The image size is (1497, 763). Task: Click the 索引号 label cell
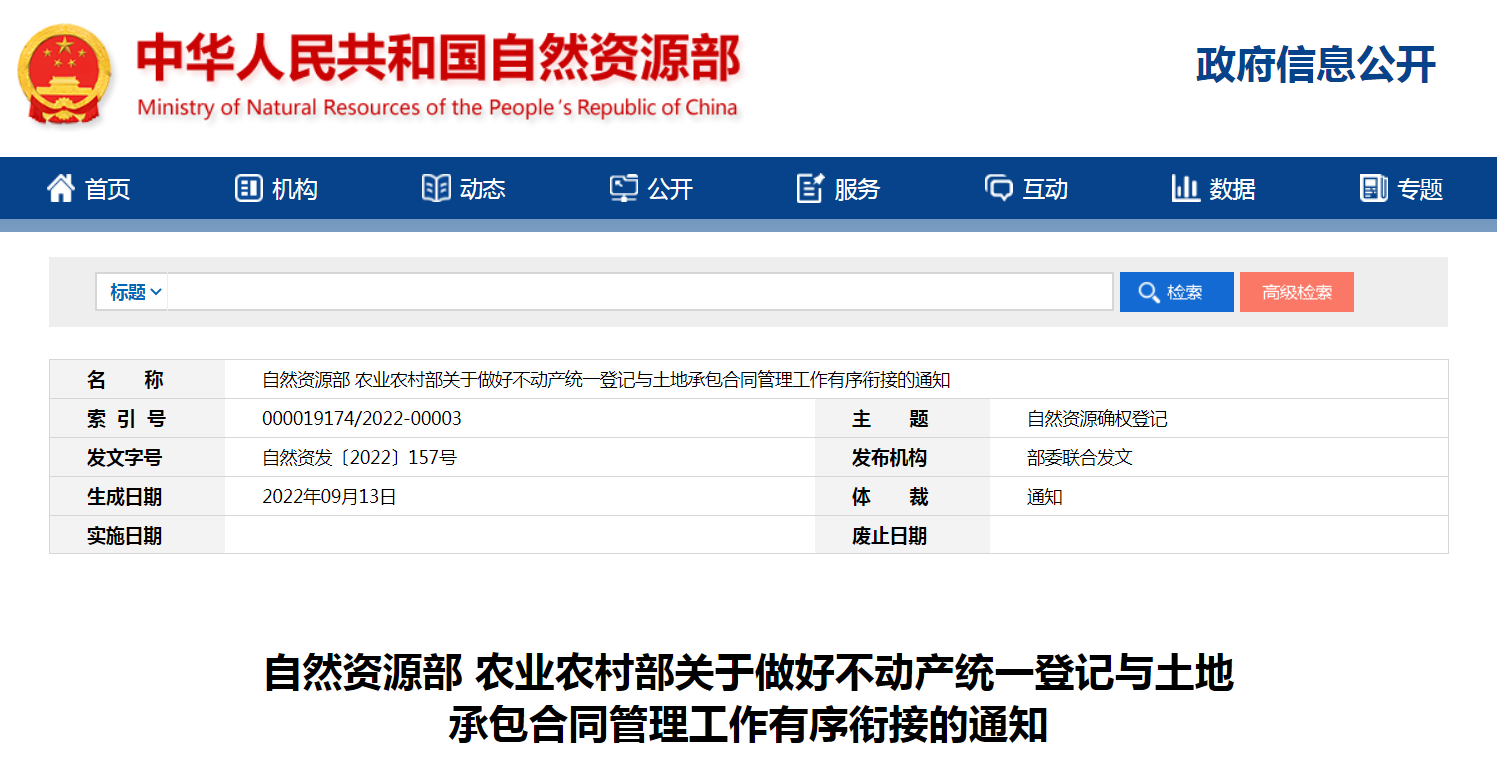[x=137, y=419]
